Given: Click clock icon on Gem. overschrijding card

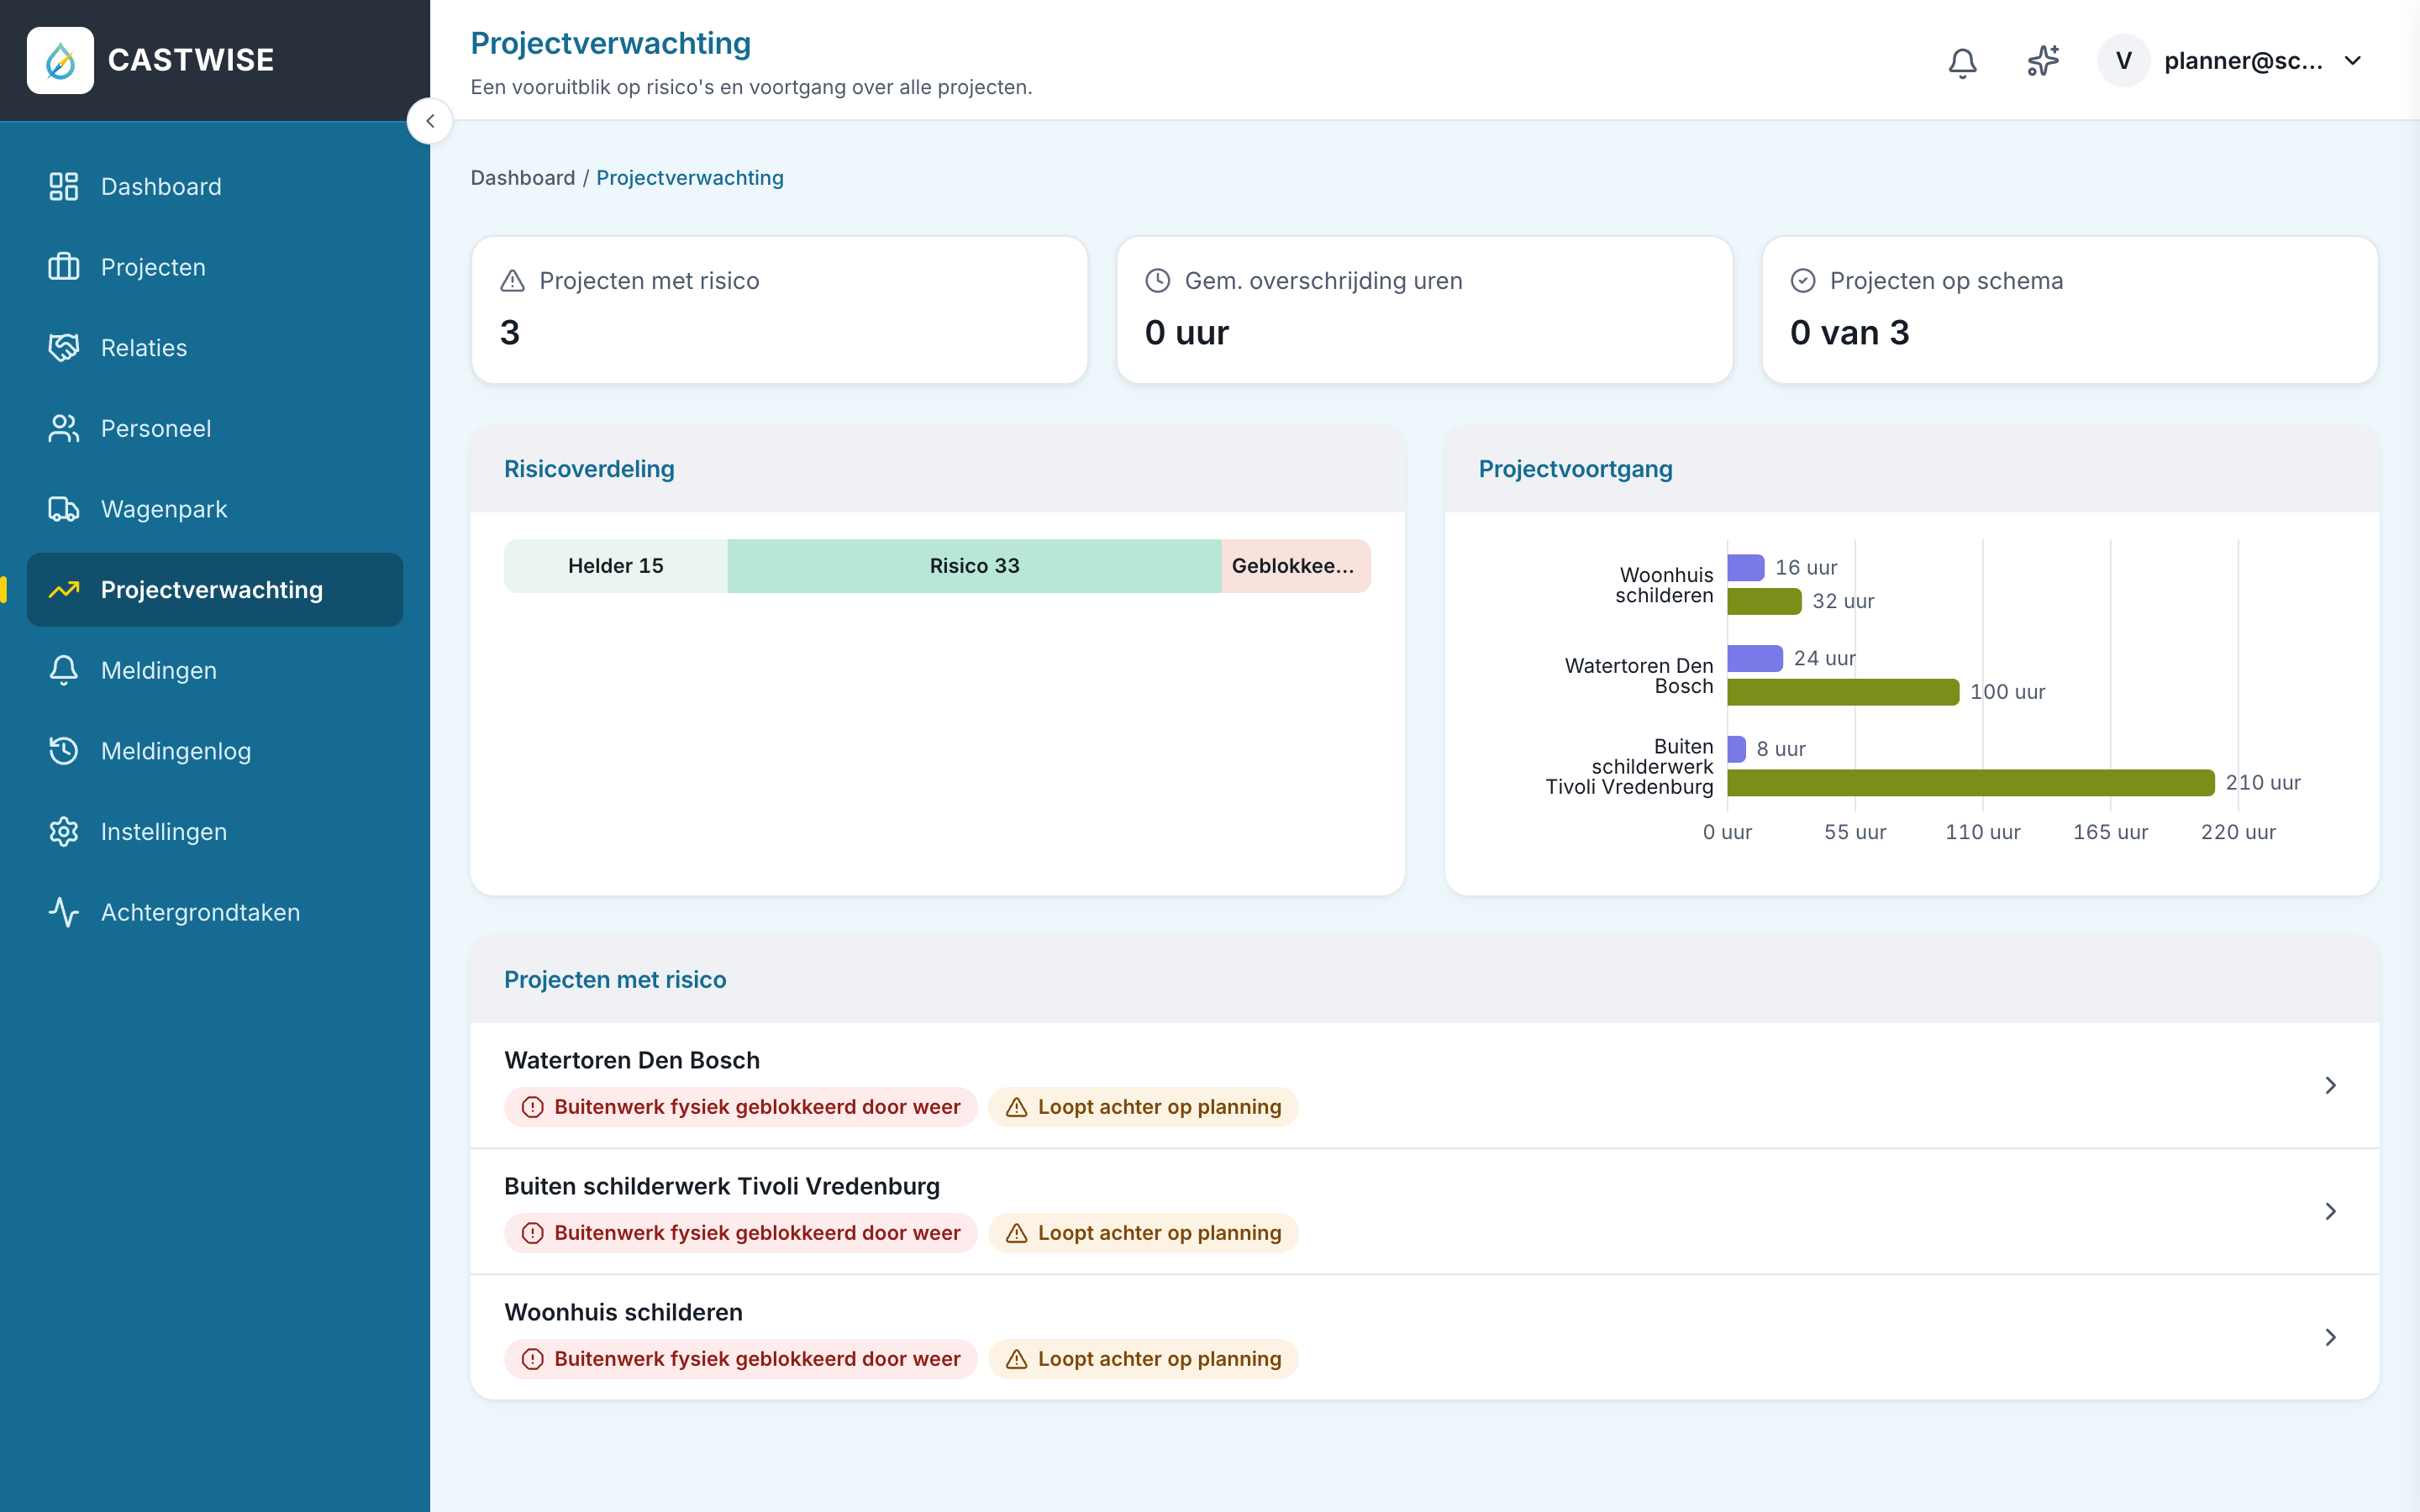Looking at the screenshot, I should tap(1157, 281).
